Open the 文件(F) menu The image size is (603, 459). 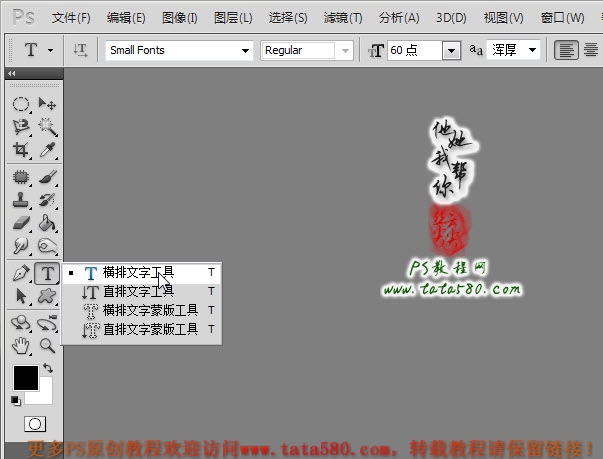(x=71, y=18)
